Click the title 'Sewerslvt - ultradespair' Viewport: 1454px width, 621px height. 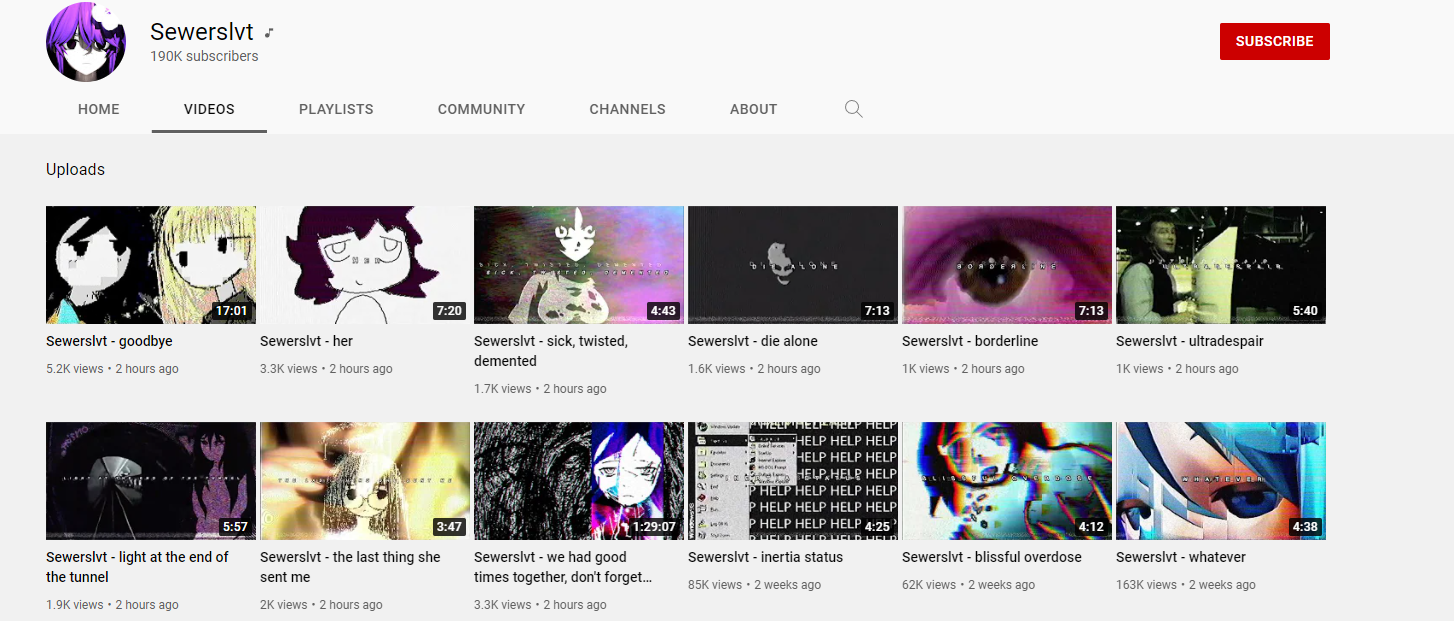[1190, 341]
